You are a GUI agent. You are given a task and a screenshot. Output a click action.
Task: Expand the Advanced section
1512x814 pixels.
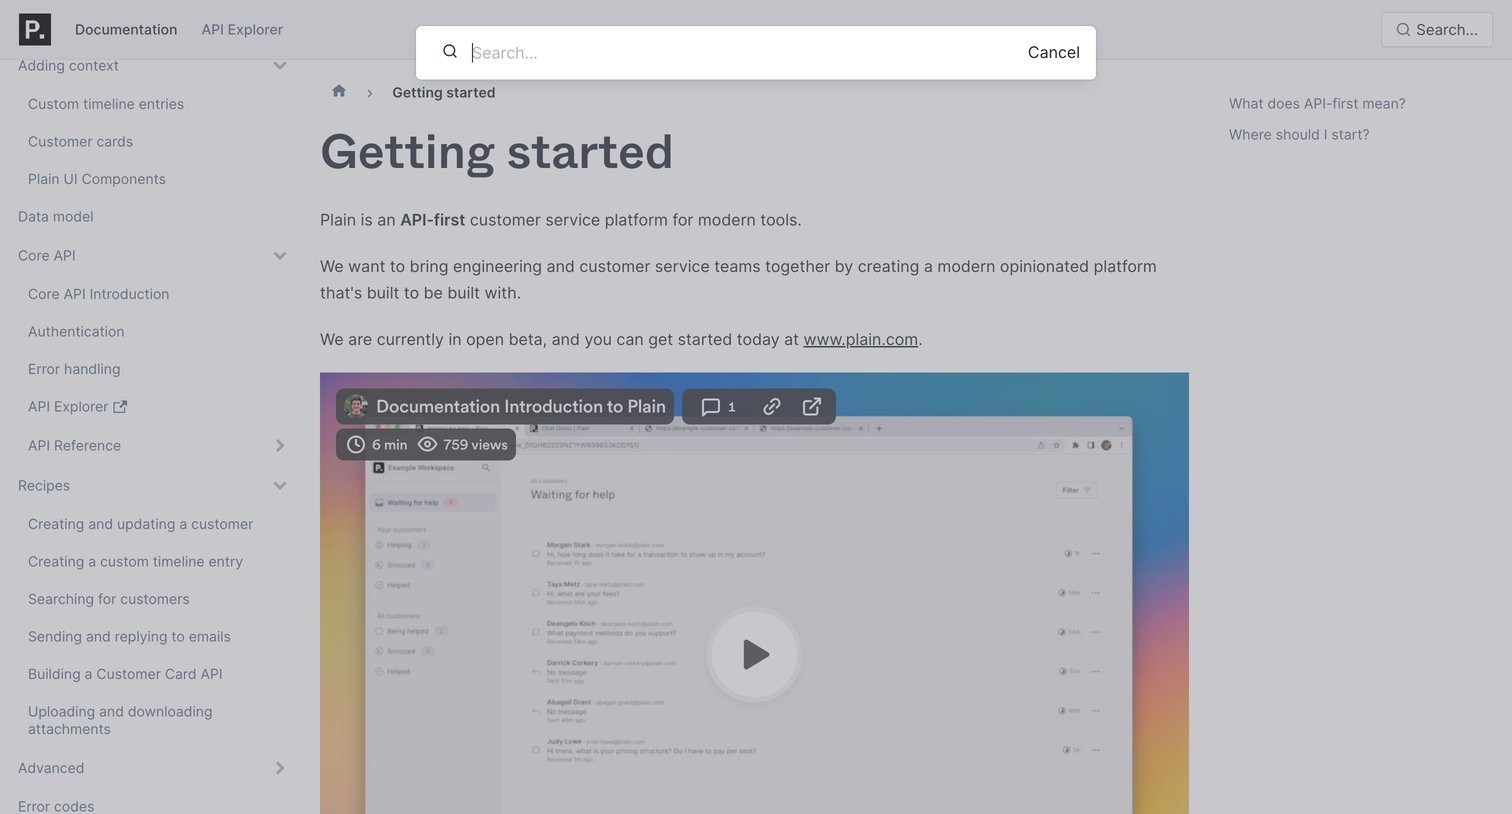pyautogui.click(x=280, y=768)
